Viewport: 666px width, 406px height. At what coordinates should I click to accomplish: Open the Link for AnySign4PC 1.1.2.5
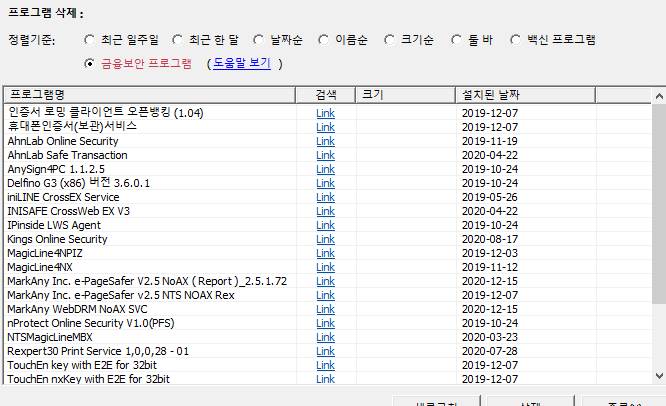[x=325, y=169]
